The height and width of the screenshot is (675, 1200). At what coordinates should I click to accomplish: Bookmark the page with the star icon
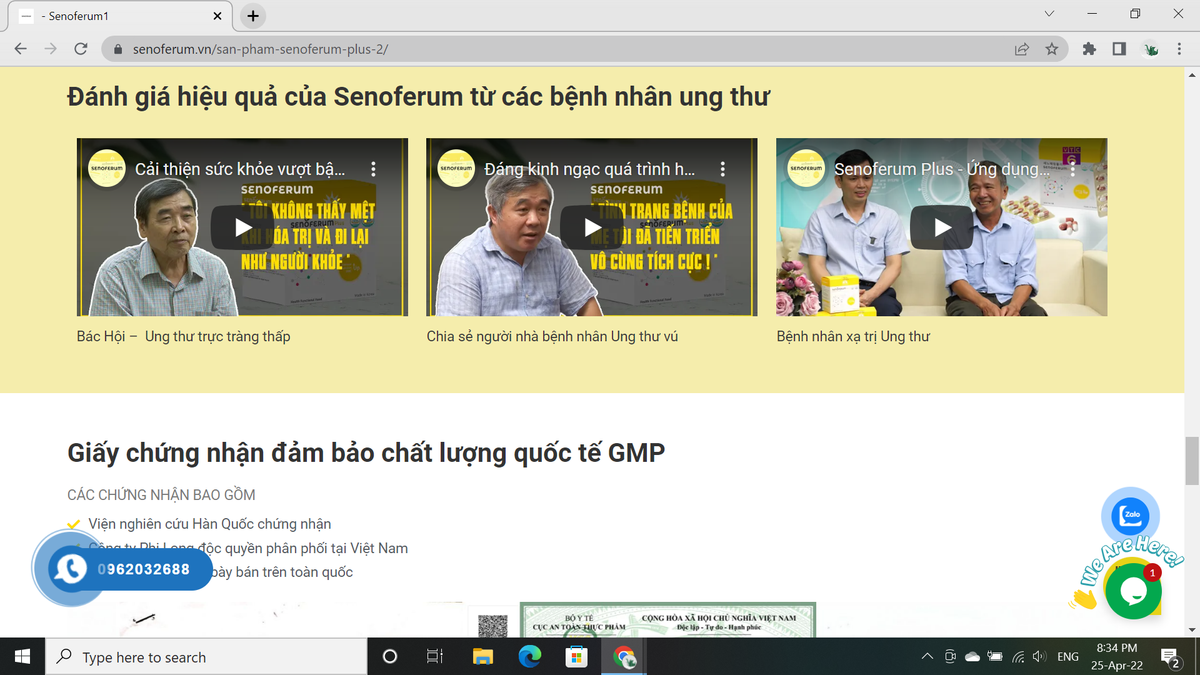pyautogui.click(x=1051, y=47)
